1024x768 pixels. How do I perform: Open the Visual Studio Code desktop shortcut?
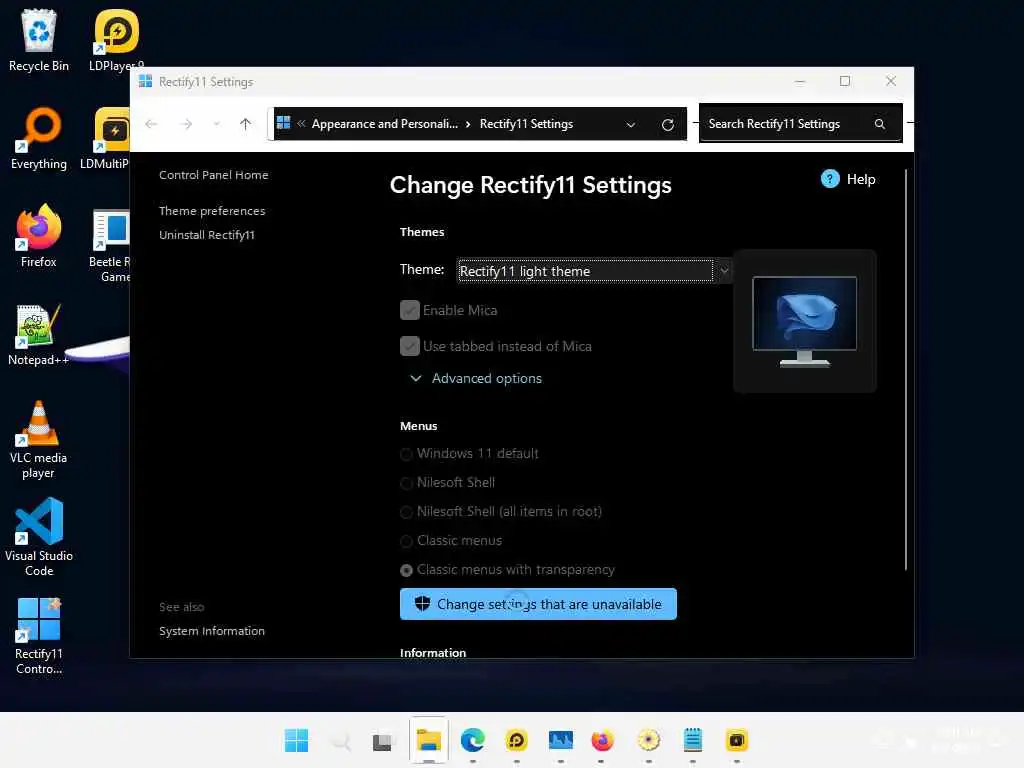tap(39, 537)
